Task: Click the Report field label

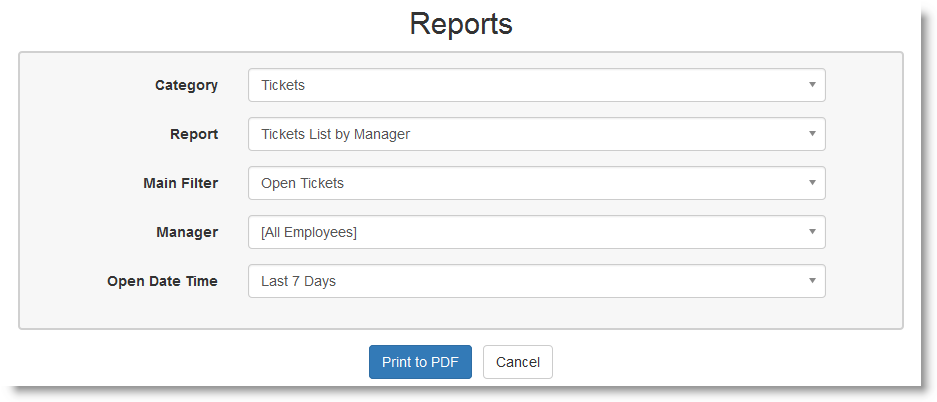Action: tap(194, 134)
